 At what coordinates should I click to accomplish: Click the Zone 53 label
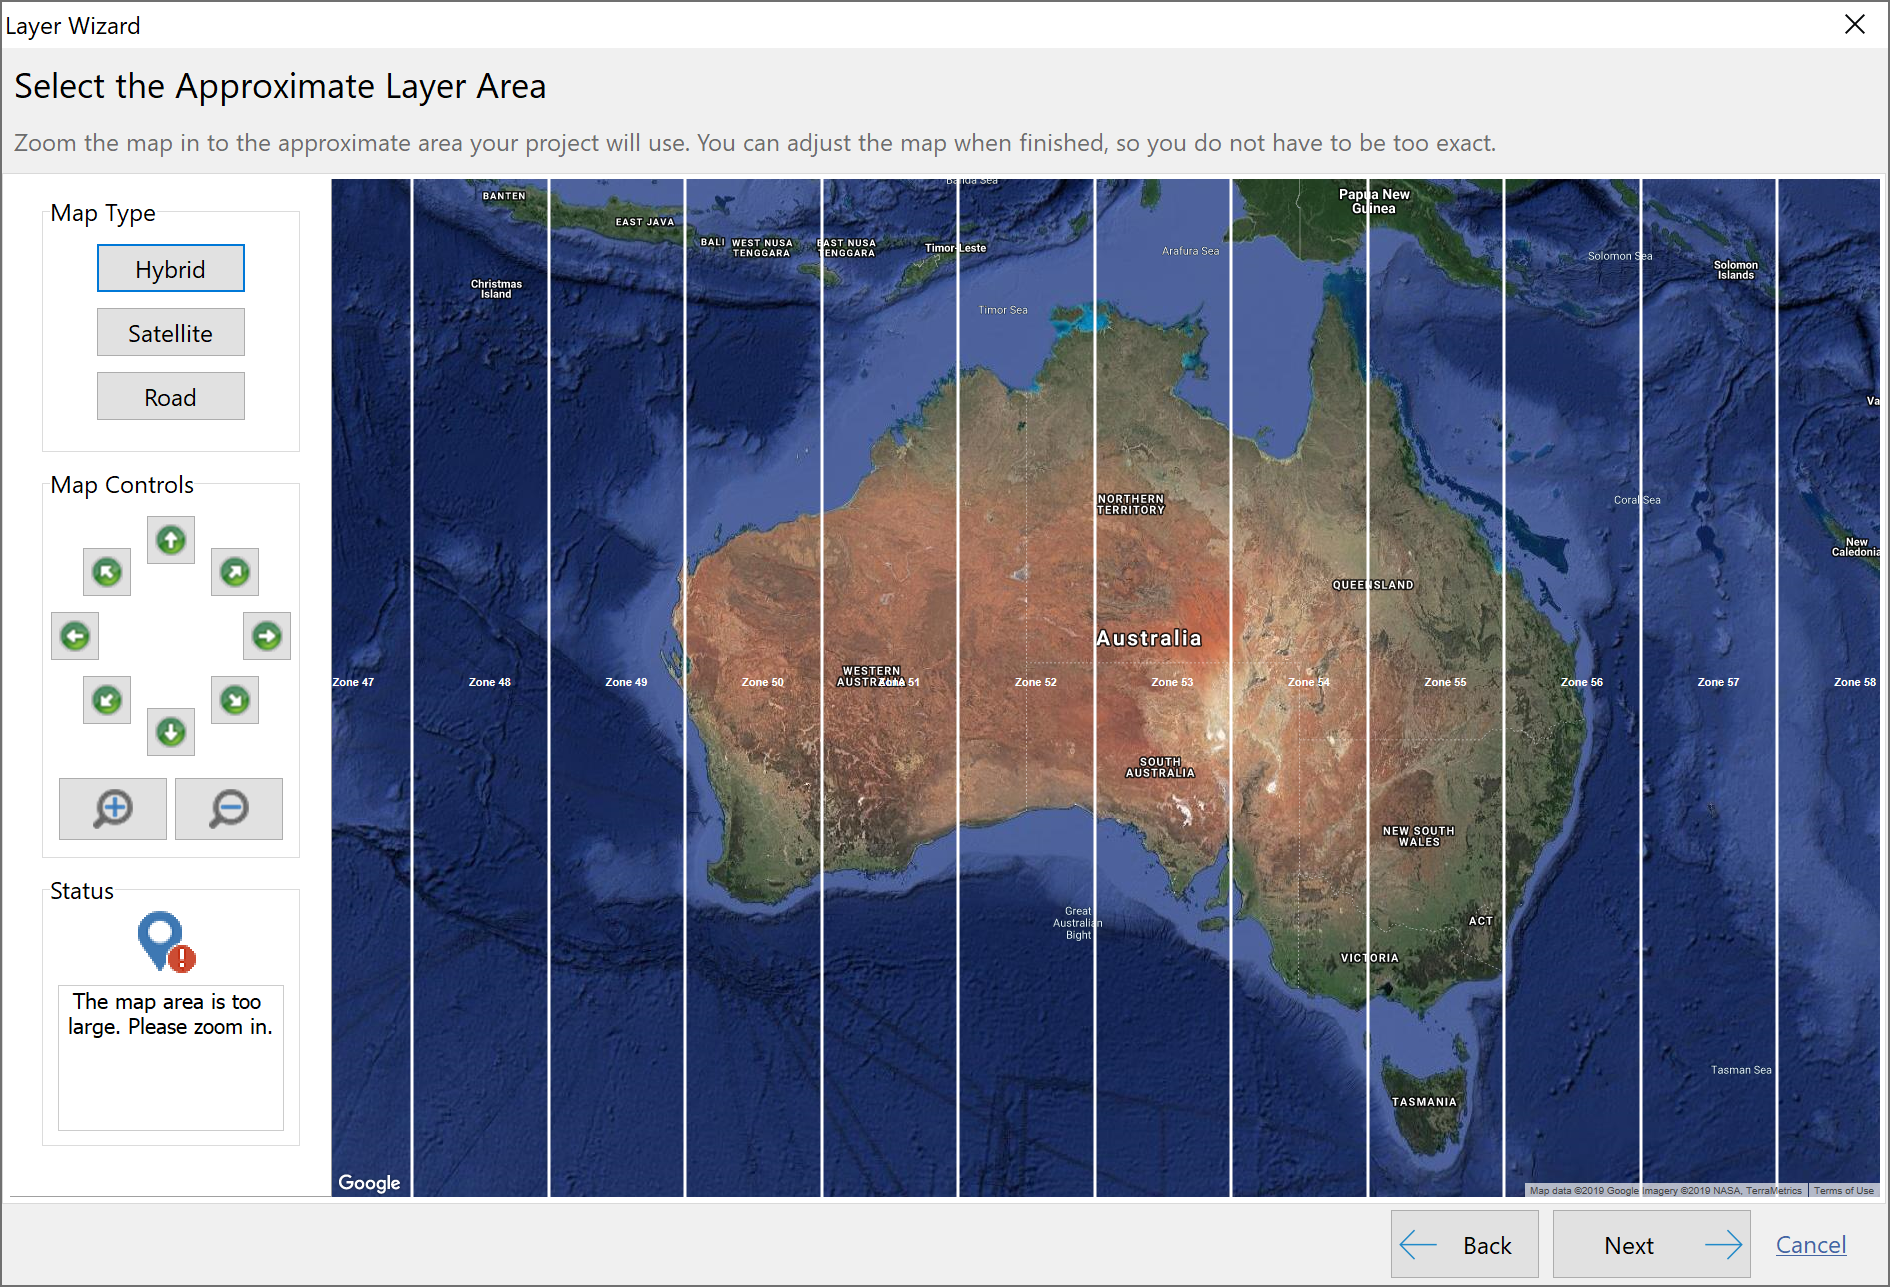(x=1172, y=682)
